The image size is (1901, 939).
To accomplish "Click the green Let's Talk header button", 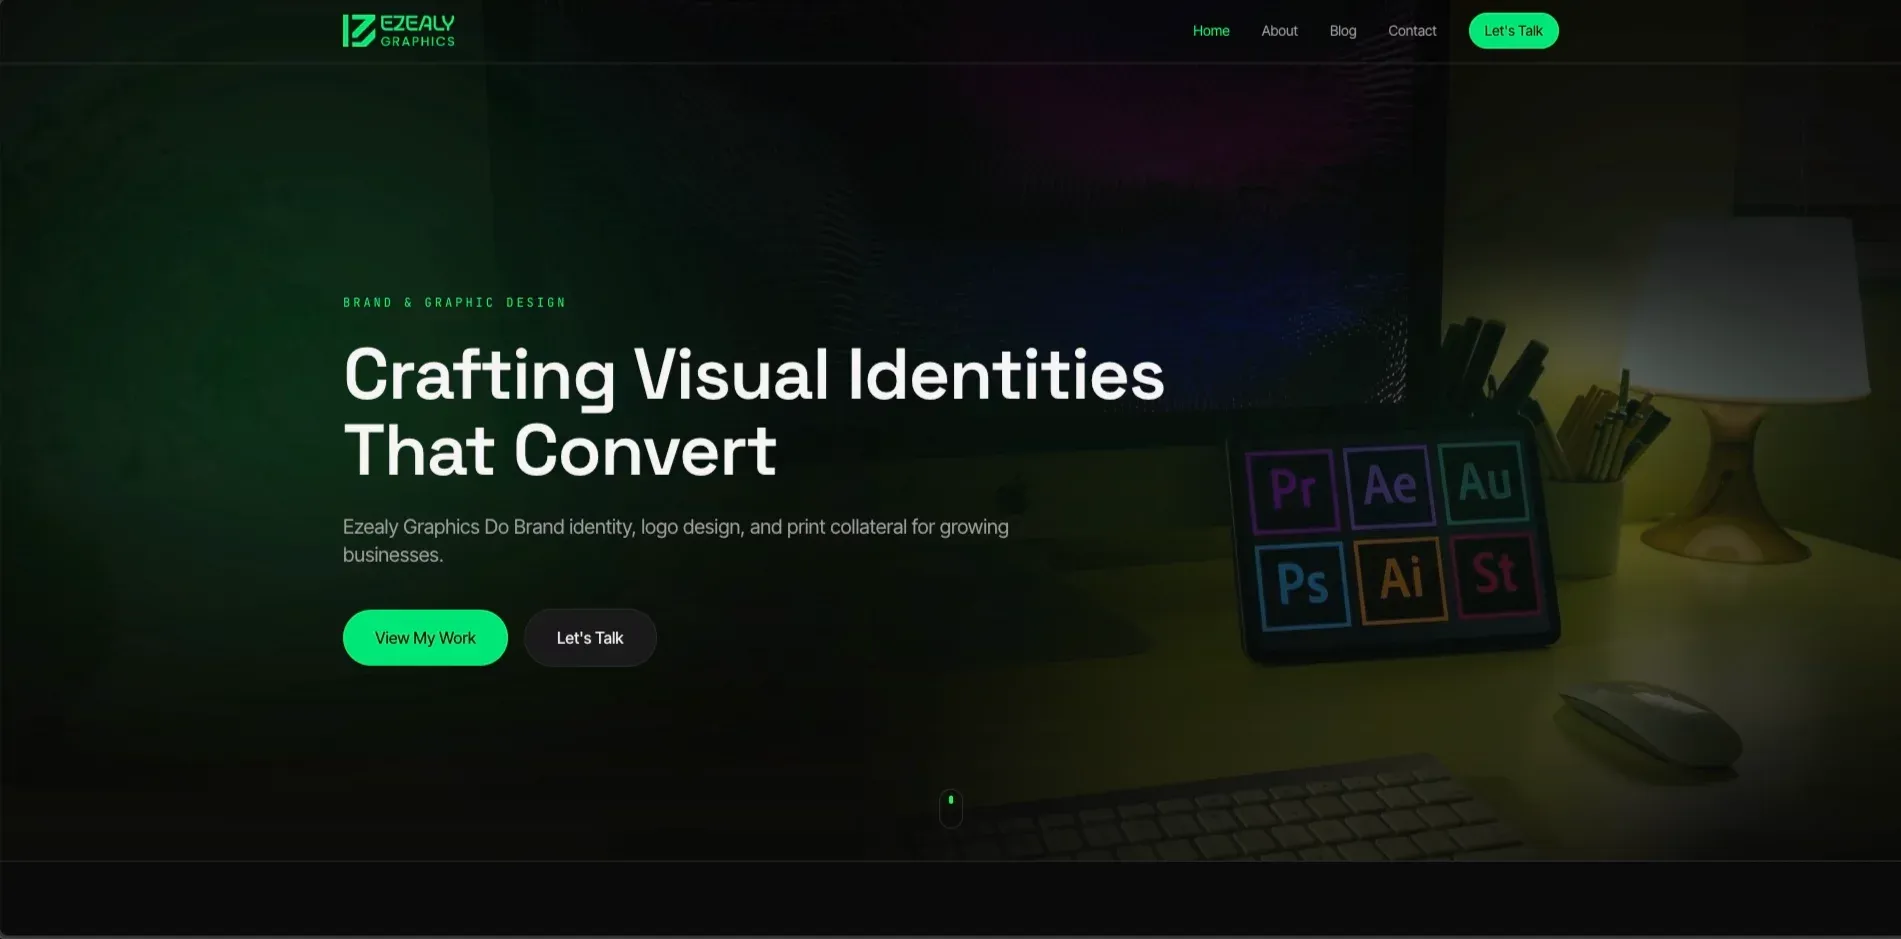I will tap(1513, 31).
